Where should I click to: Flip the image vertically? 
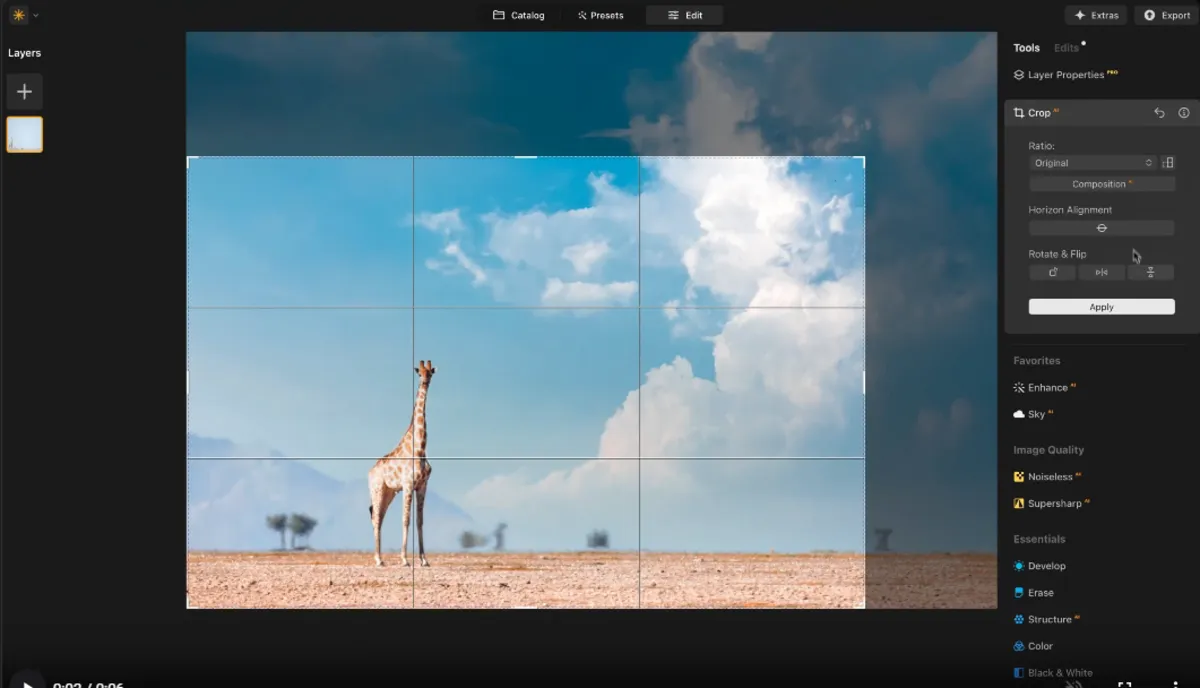[x=1151, y=271]
